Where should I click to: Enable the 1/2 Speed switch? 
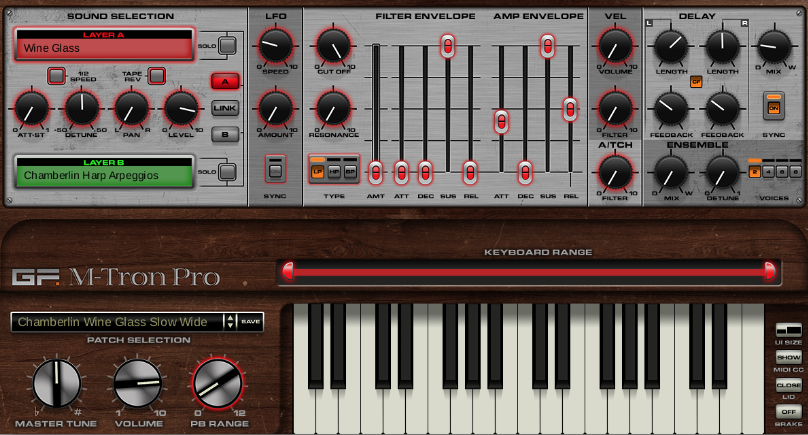[x=56, y=76]
